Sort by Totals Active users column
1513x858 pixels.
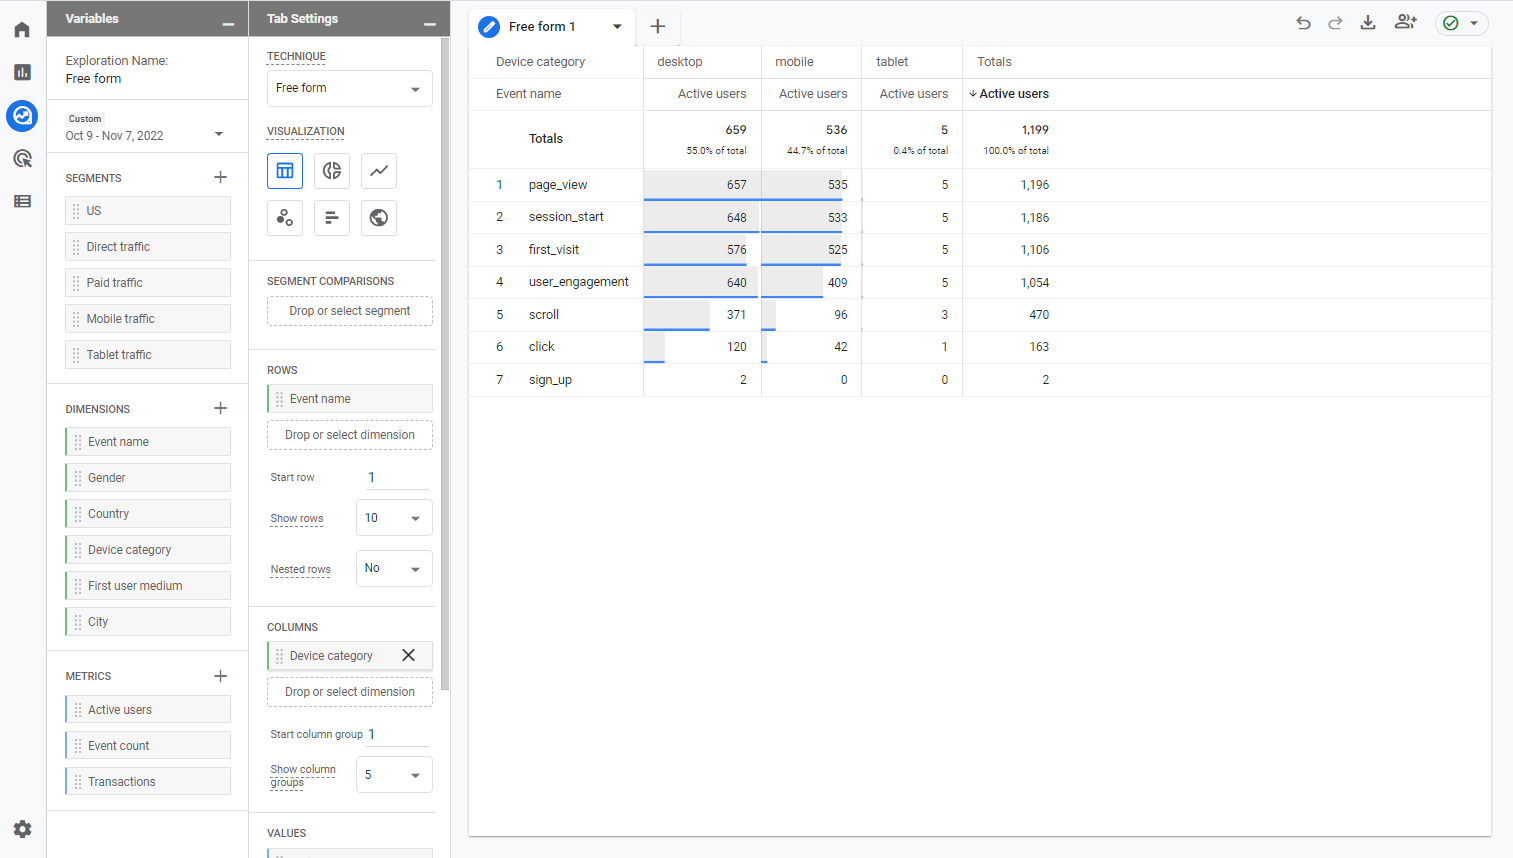pos(1013,94)
